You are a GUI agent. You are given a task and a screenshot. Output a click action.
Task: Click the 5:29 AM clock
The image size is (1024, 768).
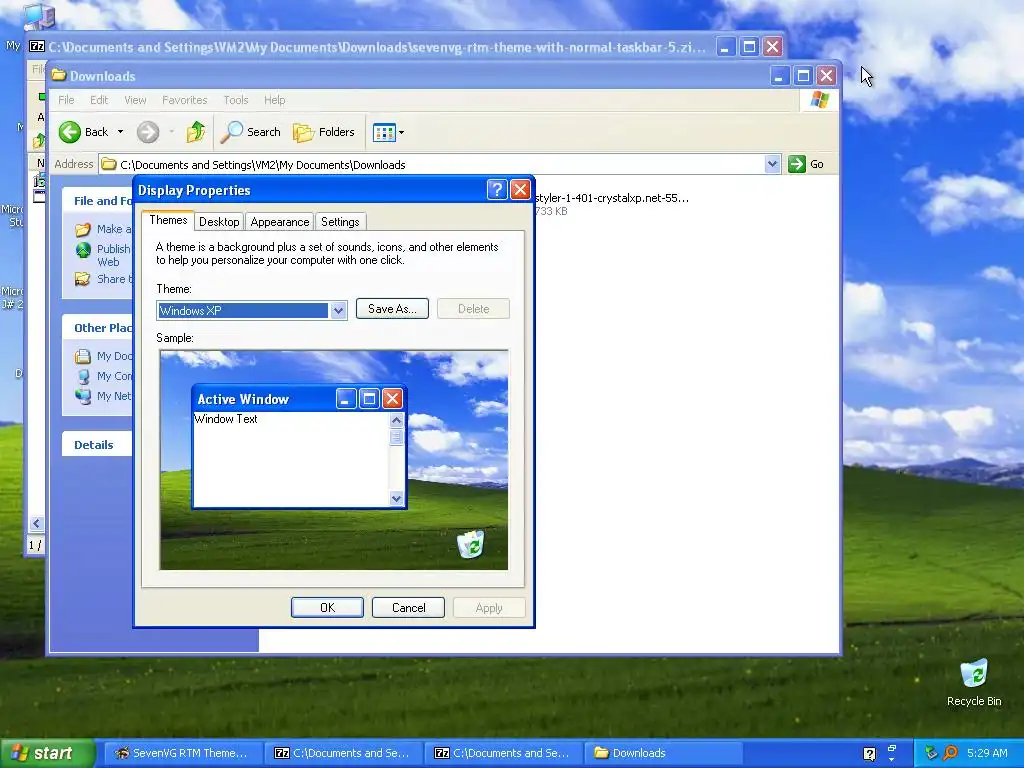click(x=987, y=753)
